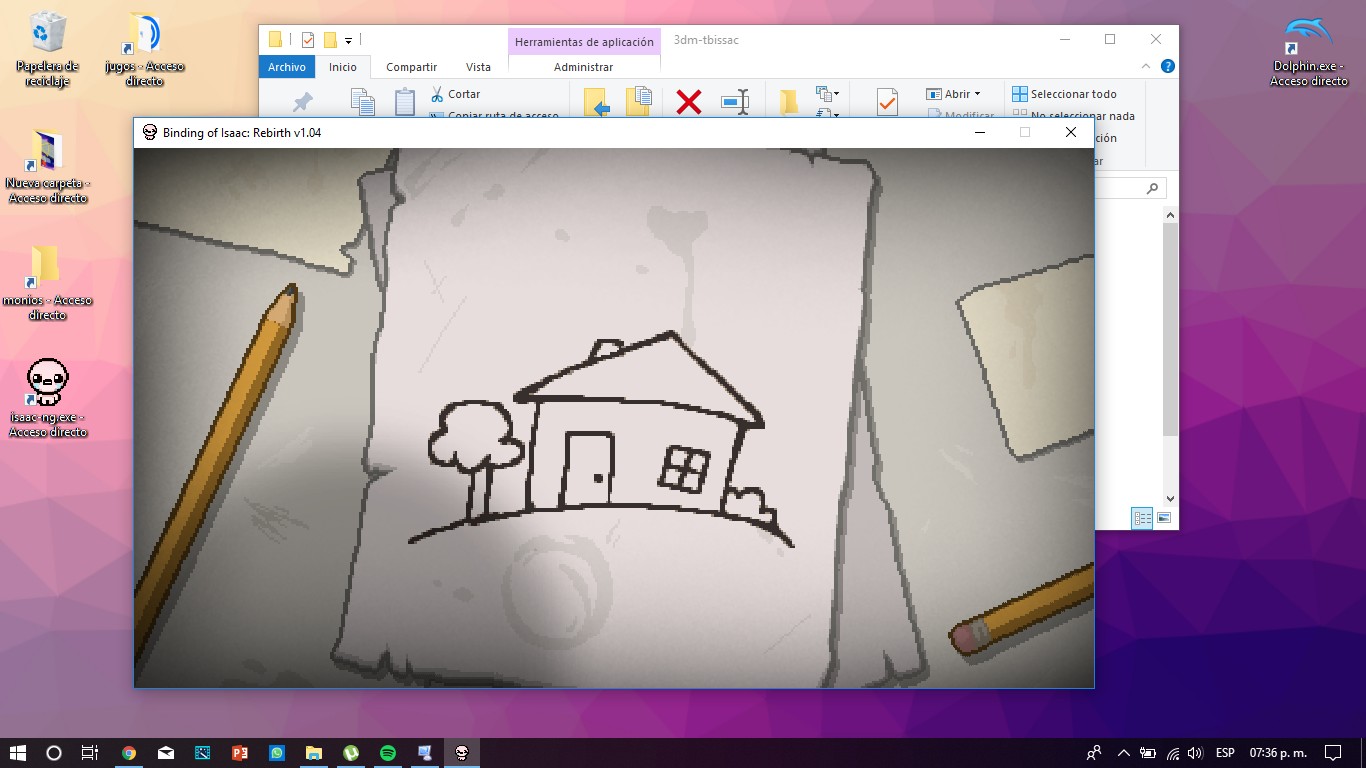Click Seleccionar todo in Explorer ribbon
The width and height of the screenshot is (1366, 768).
pyautogui.click(x=1064, y=94)
